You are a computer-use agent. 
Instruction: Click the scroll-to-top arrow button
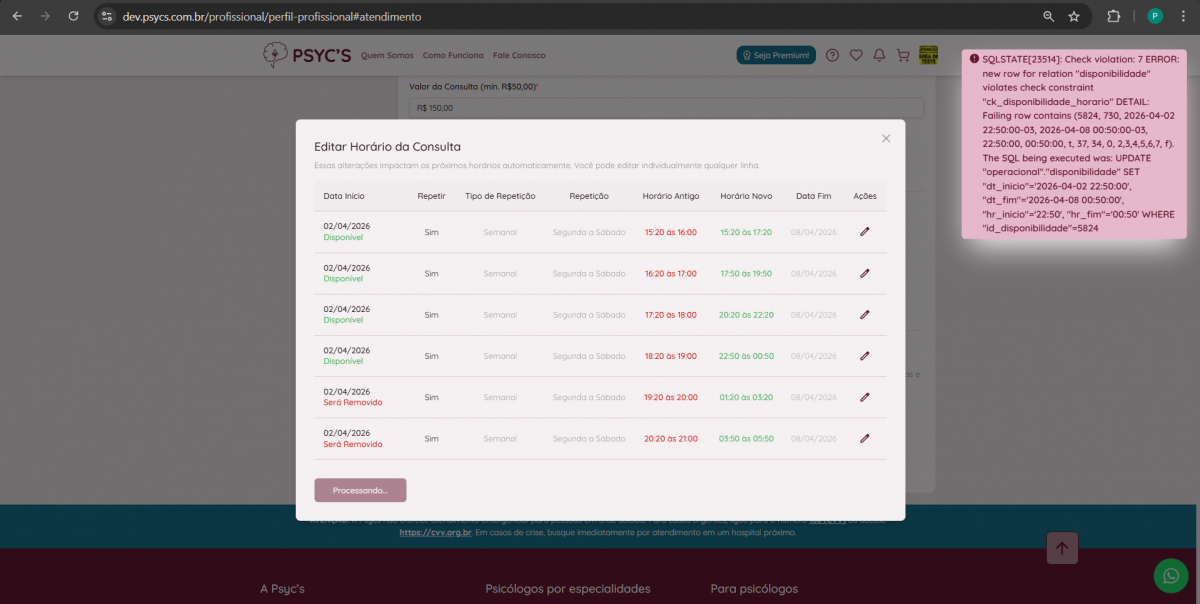[x=1061, y=547]
